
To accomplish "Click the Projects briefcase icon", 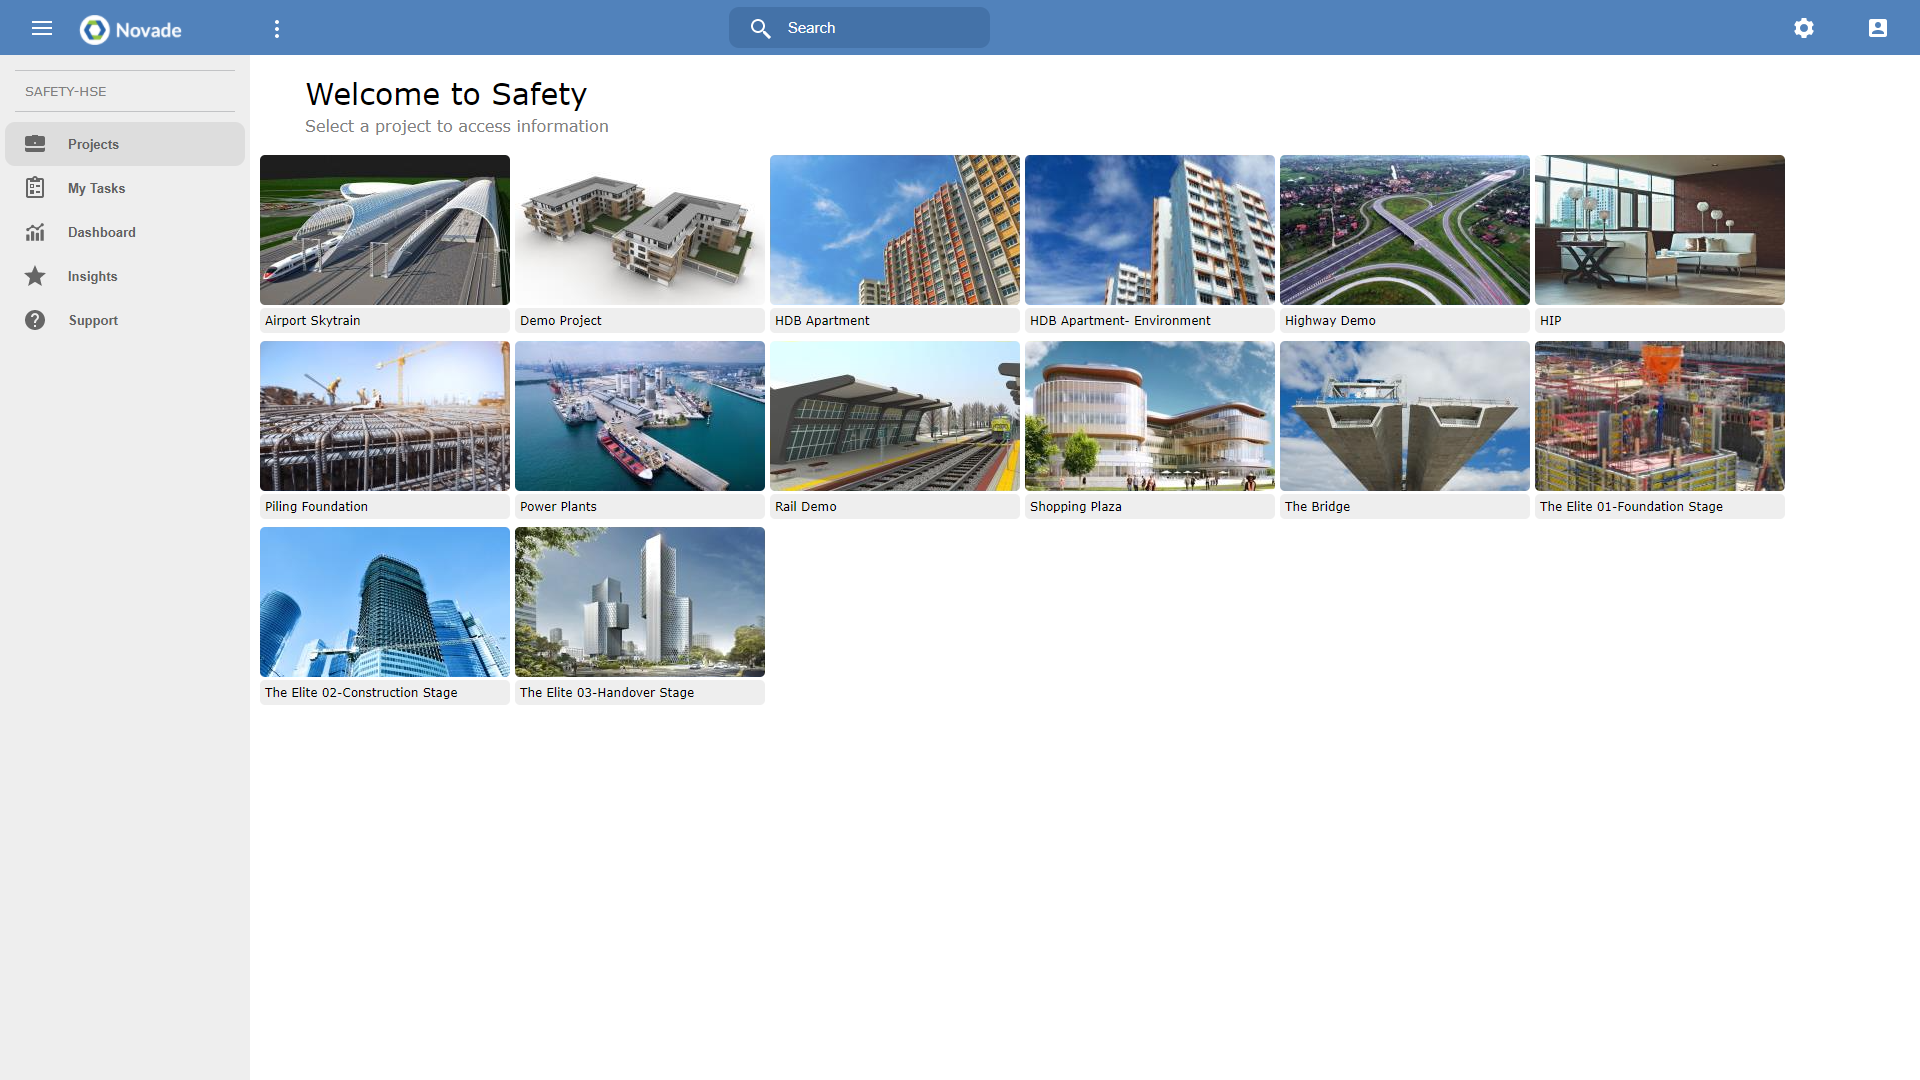I will (35, 144).
